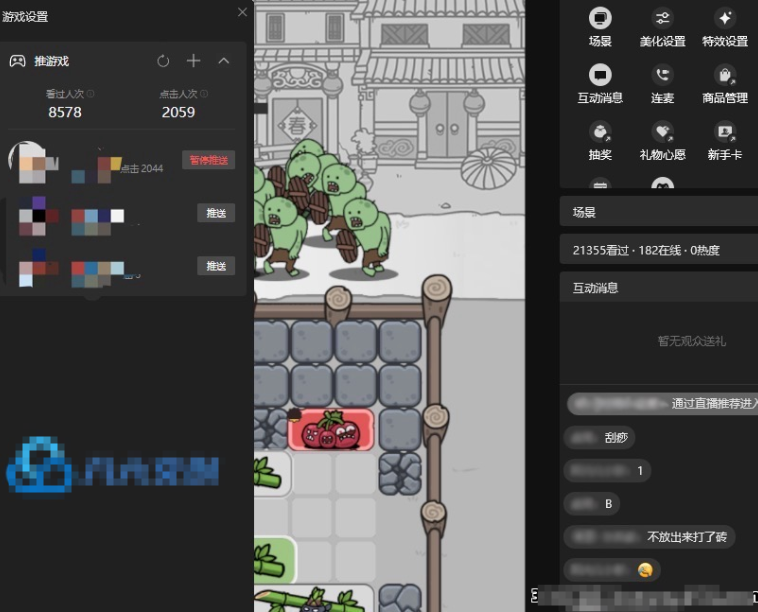
Task: Expand the 场景 panel header bar
Action: click(658, 213)
